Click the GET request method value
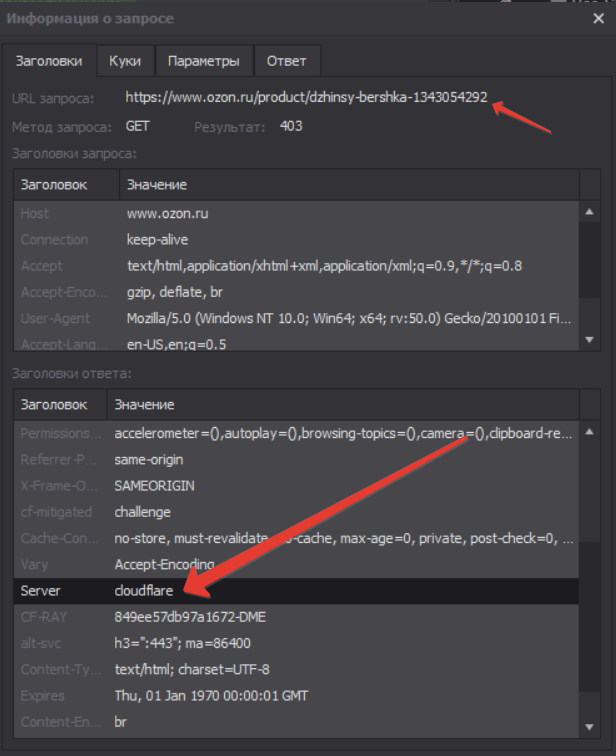 (138, 126)
